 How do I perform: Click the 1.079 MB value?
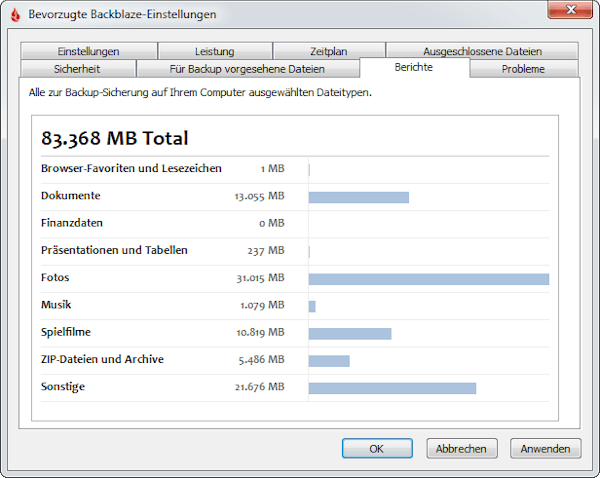262,305
